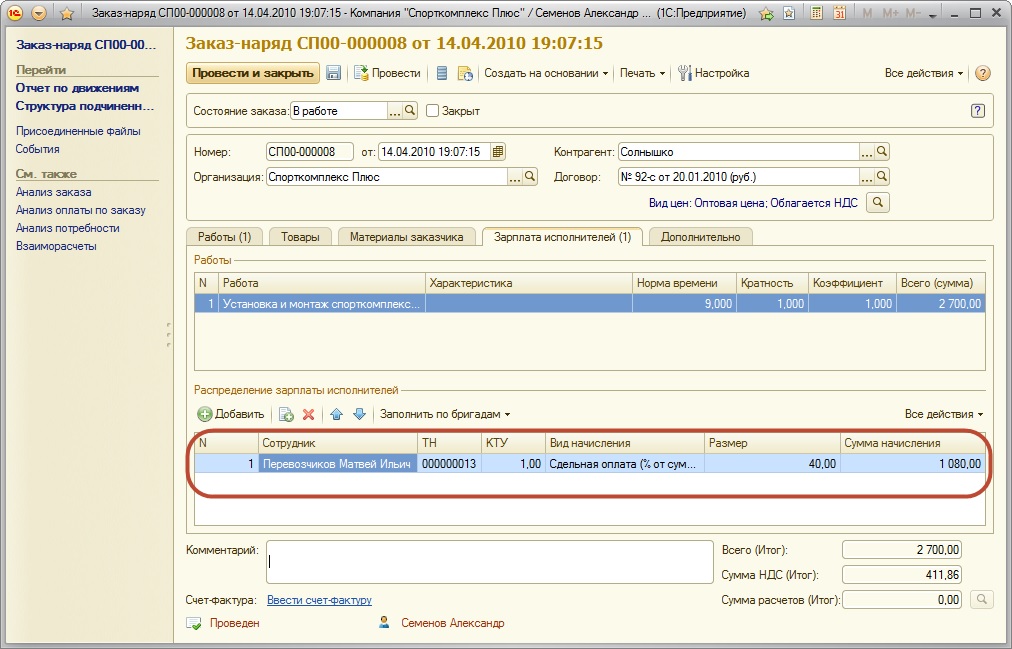Click Добавить to add an employee row
The image size is (1012, 649).
point(231,414)
